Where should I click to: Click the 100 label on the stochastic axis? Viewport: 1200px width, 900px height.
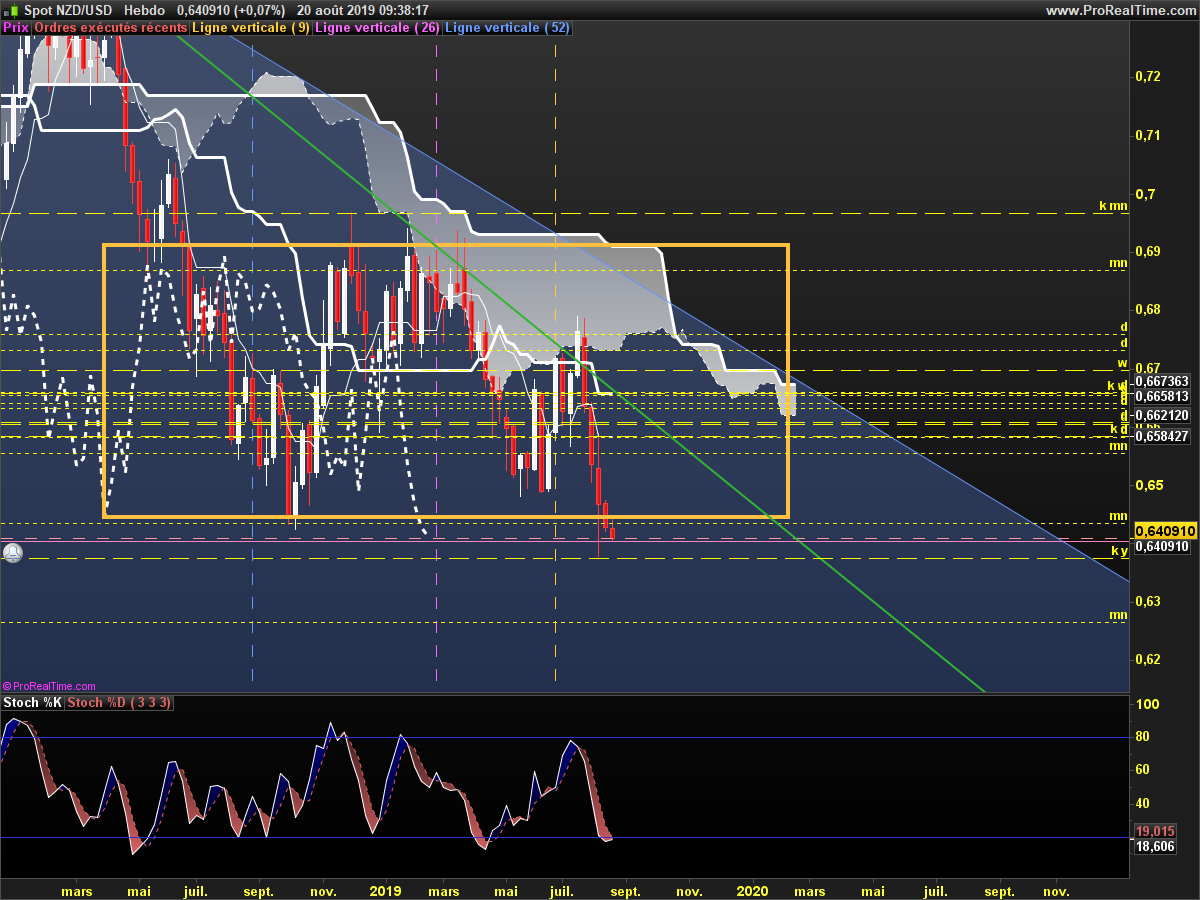1148,704
